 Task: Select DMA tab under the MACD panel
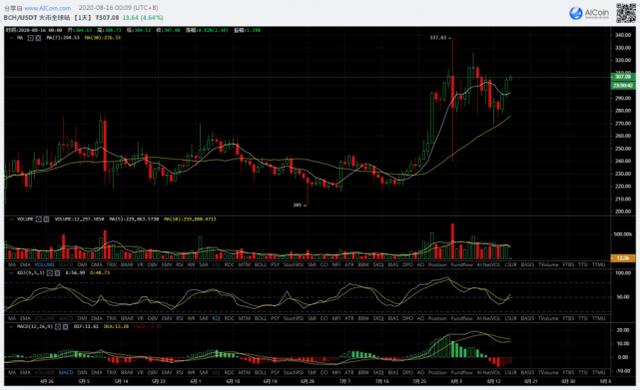click(97, 372)
